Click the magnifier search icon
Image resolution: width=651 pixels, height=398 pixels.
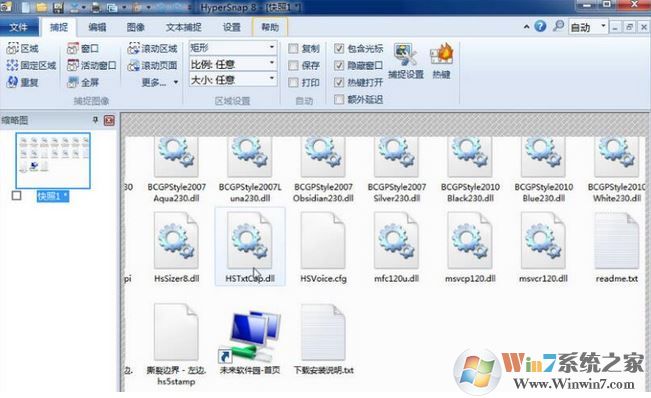click(x=558, y=26)
